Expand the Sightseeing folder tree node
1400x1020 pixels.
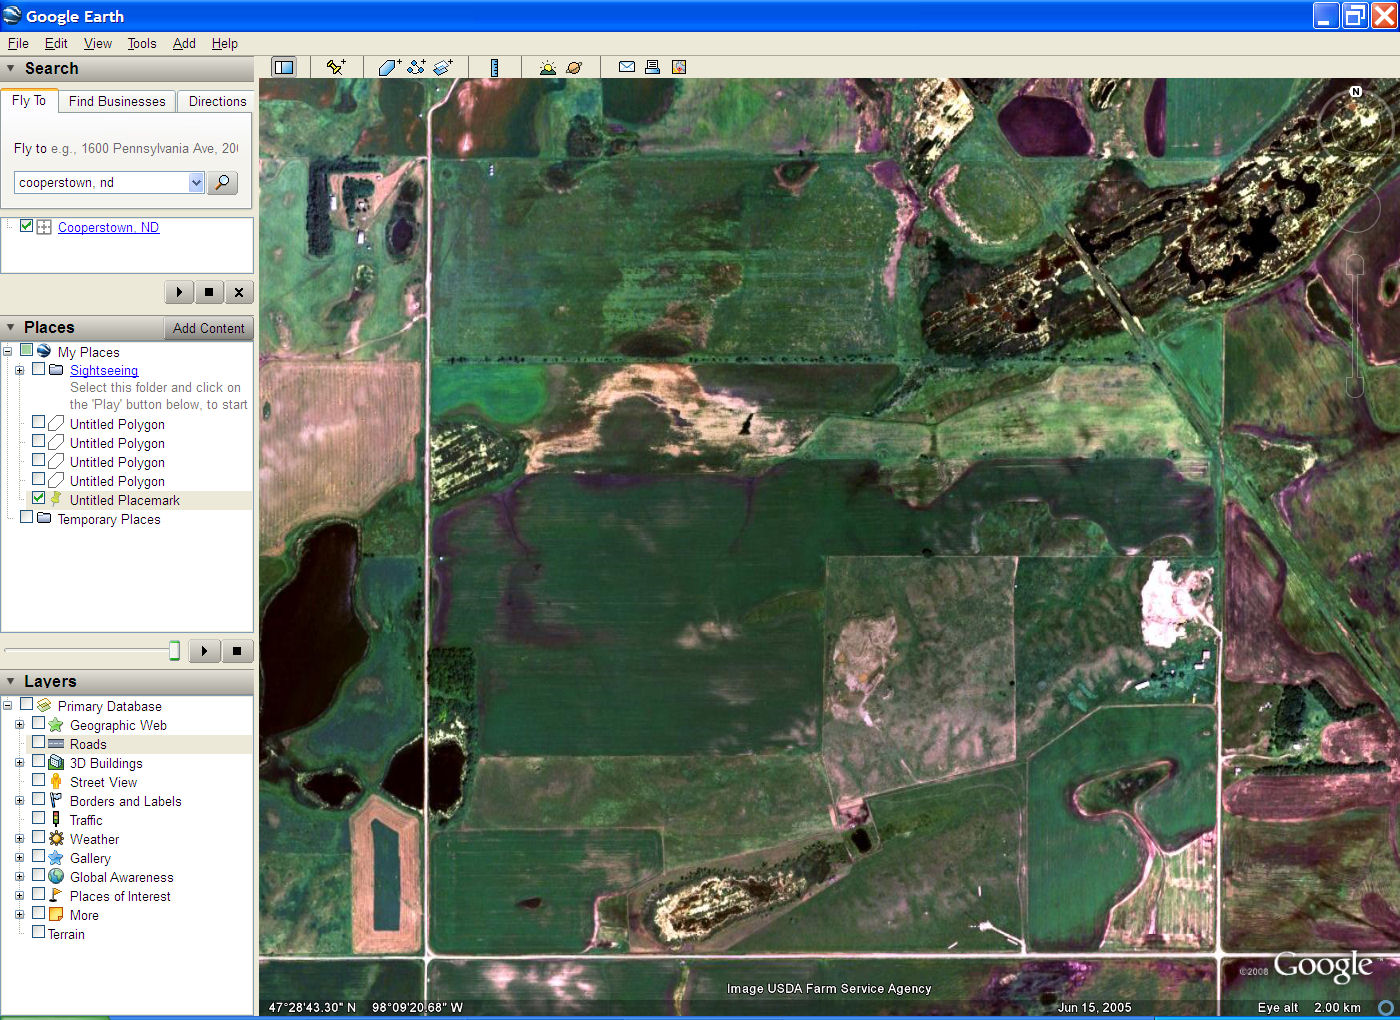19,370
